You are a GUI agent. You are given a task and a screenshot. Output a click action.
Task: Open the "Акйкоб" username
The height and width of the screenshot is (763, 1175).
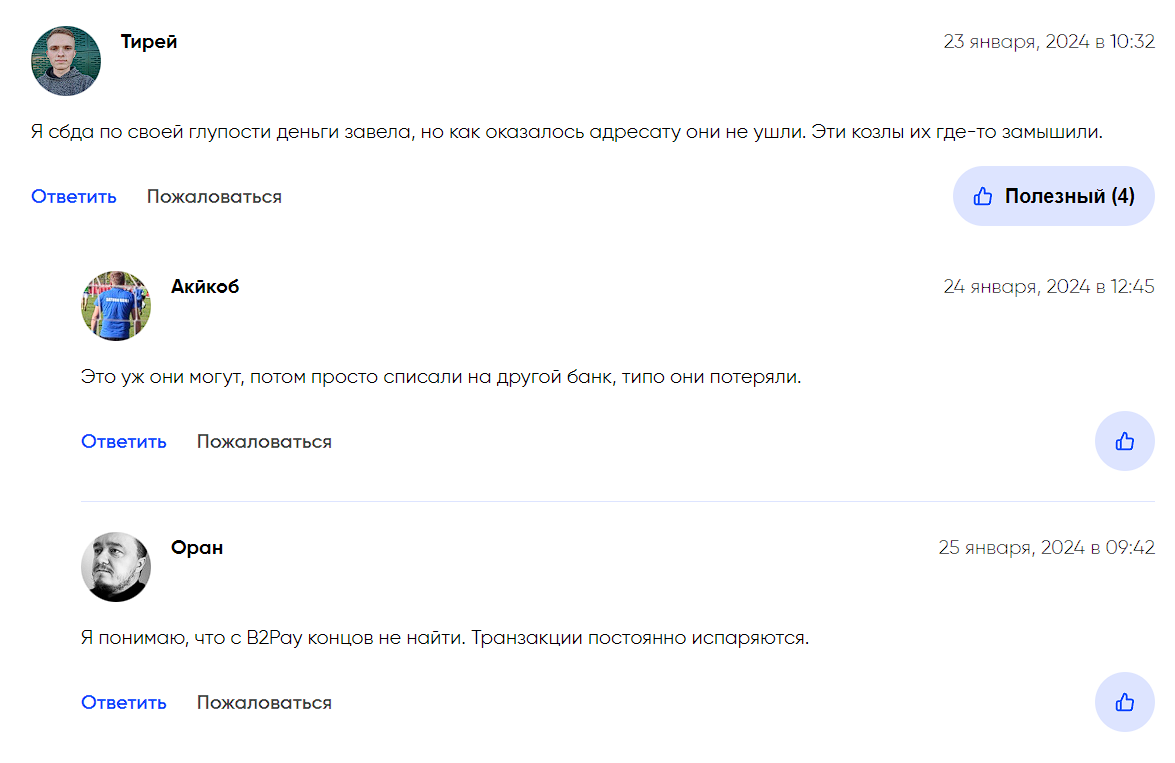pyautogui.click(x=205, y=287)
